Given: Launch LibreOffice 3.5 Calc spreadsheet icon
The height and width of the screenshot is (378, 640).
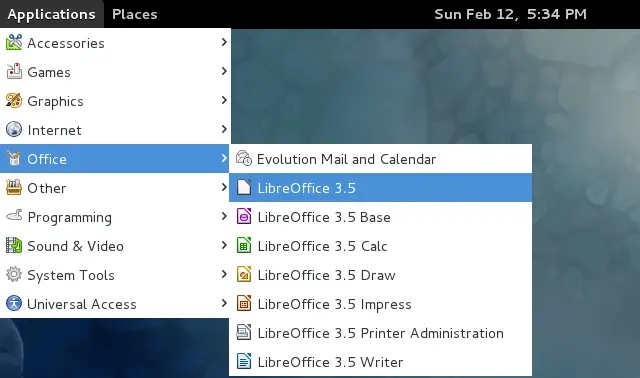Looking at the screenshot, I should point(244,245).
